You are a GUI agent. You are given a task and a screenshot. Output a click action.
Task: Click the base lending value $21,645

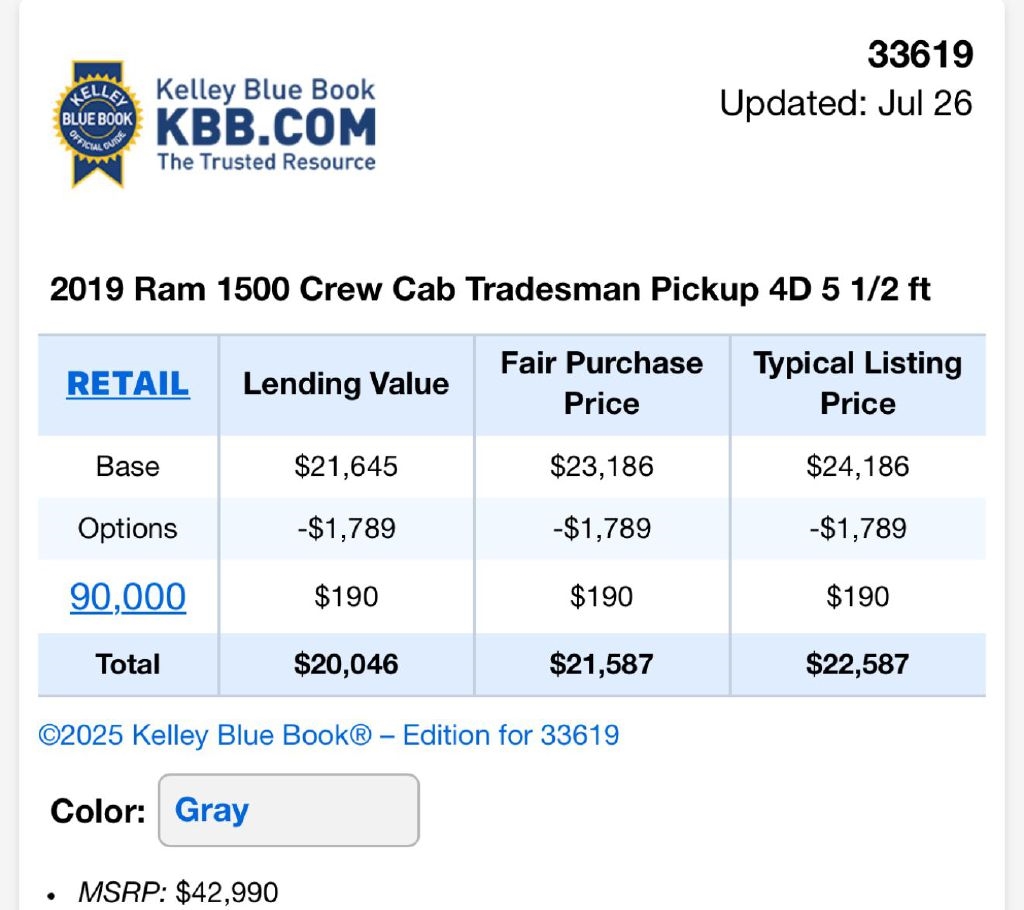coord(346,467)
